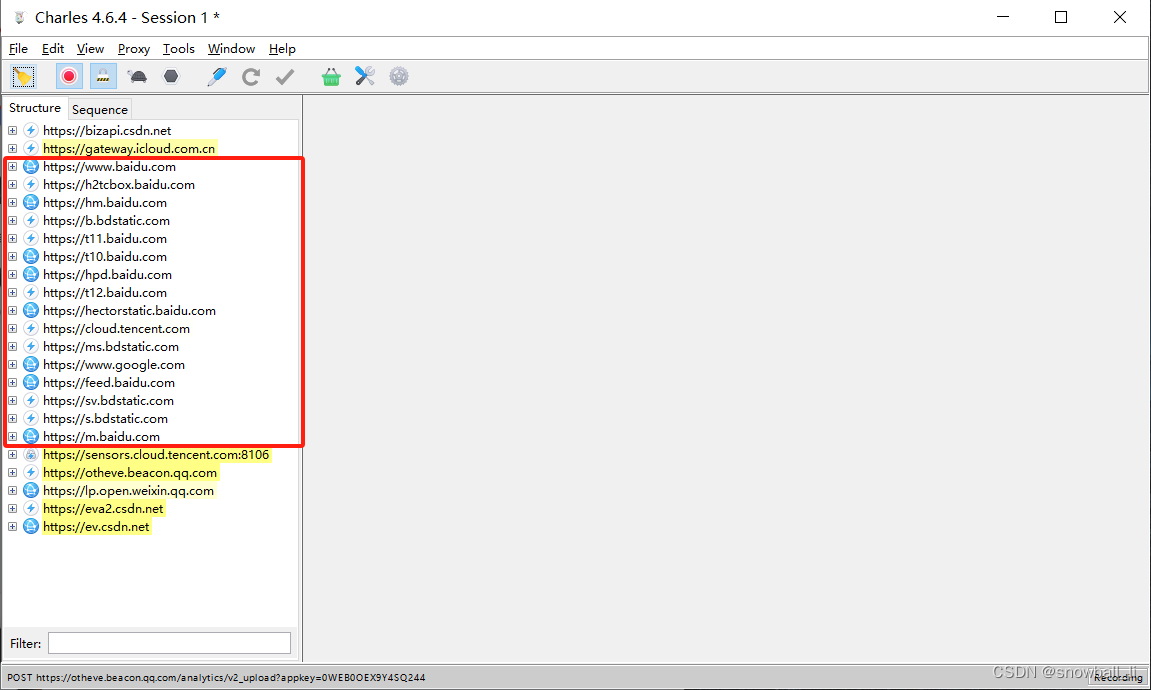Open the View menu
The width and height of the screenshot is (1151, 690).
click(90, 48)
